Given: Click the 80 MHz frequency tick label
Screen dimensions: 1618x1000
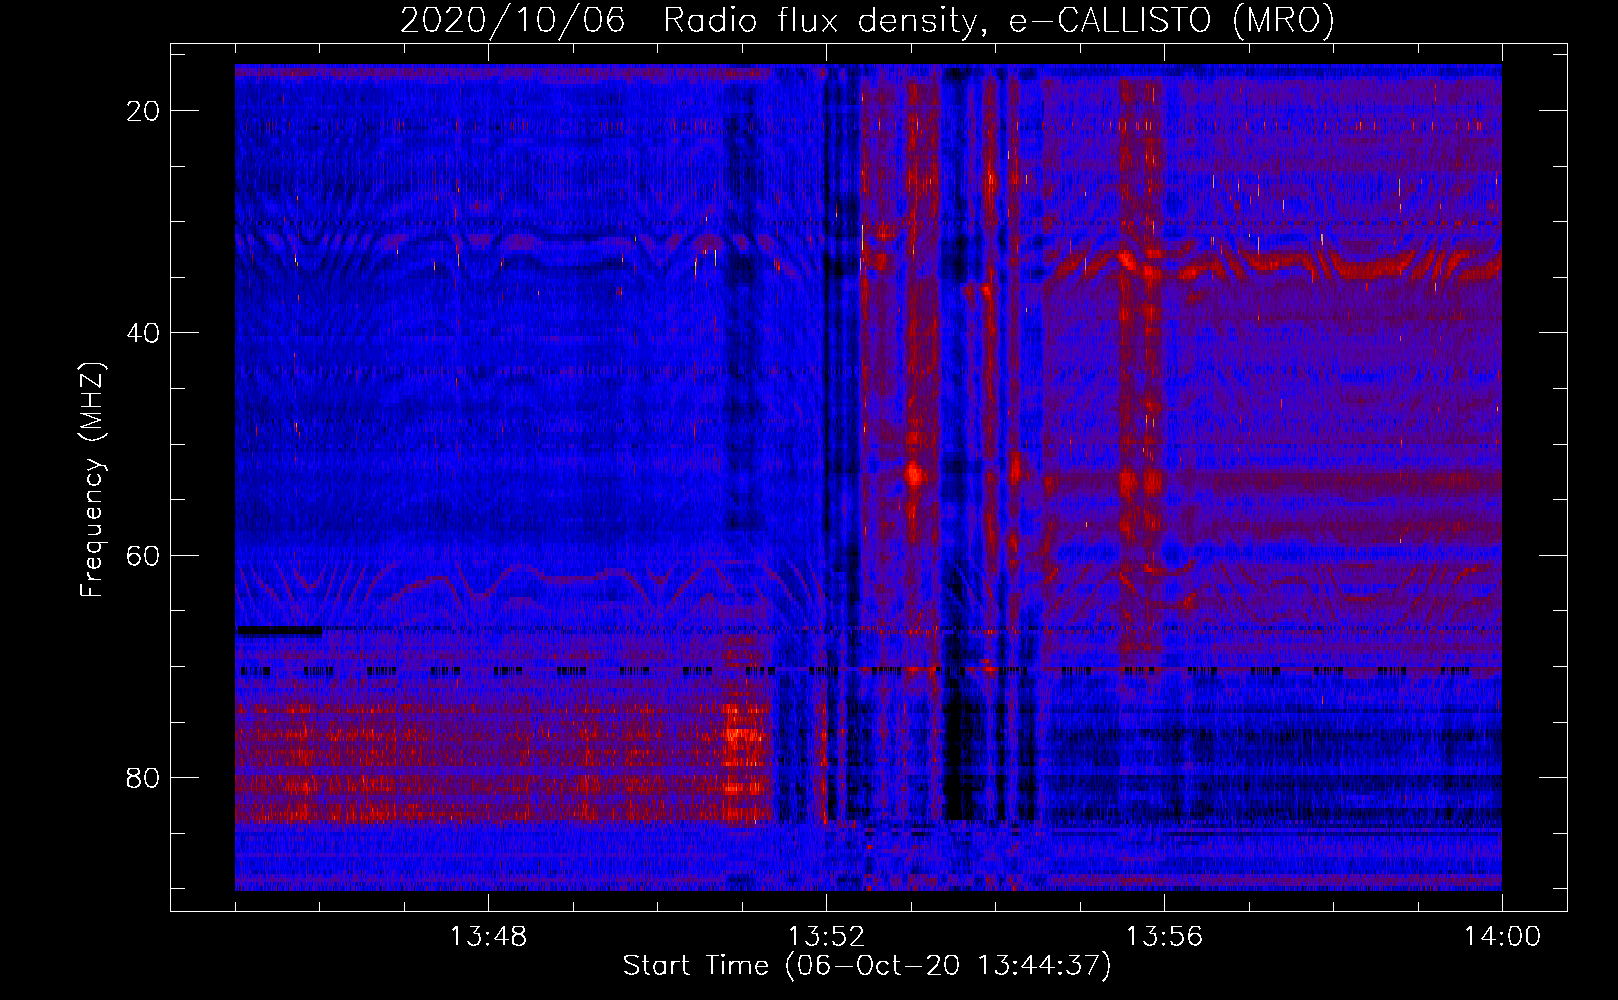Looking at the screenshot, I should [144, 777].
